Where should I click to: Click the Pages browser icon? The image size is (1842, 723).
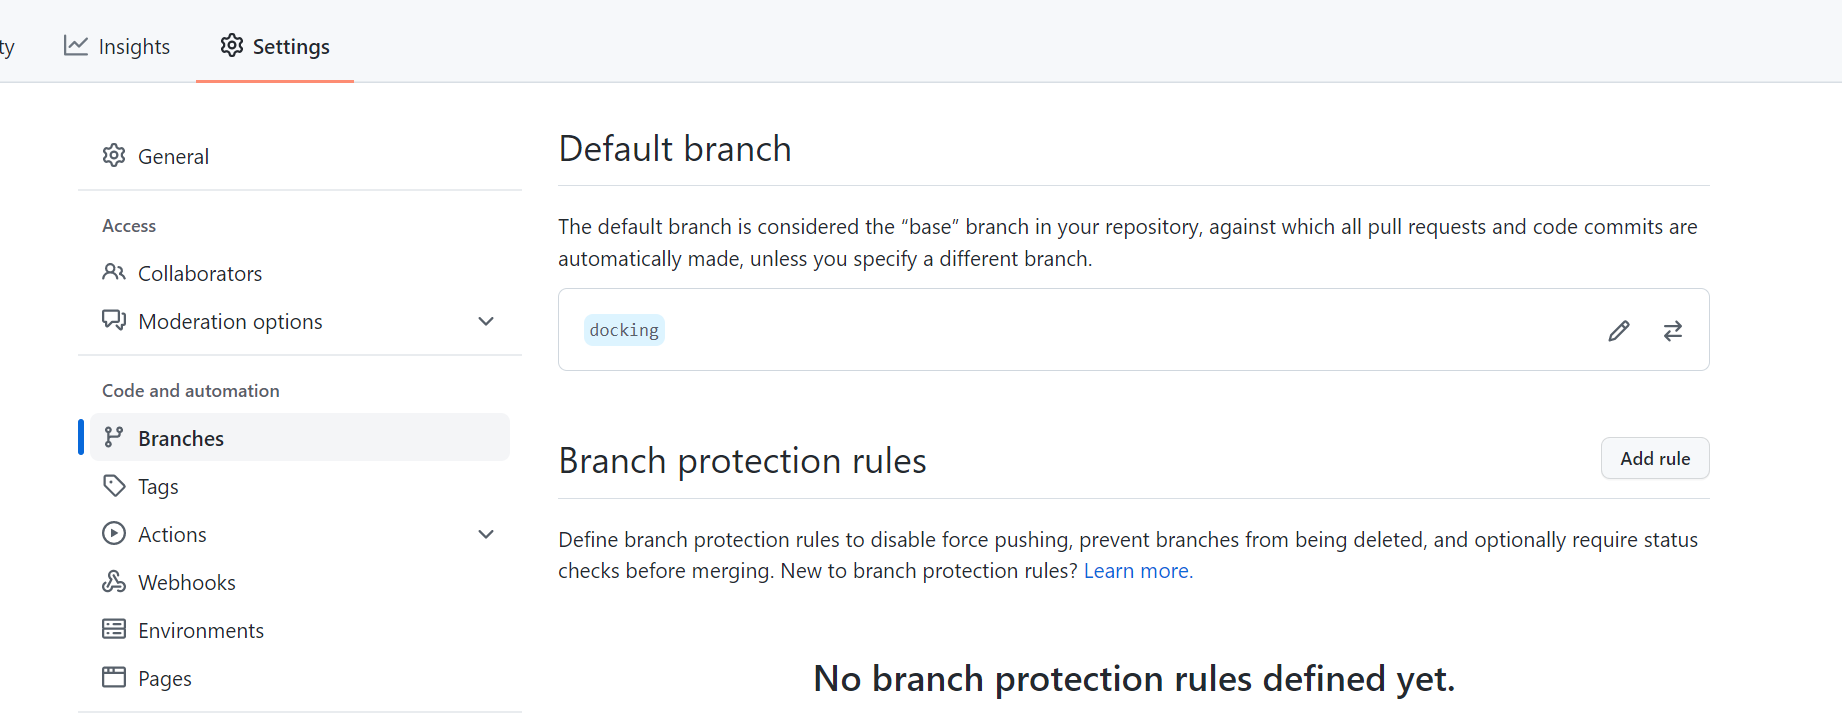tap(114, 677)
